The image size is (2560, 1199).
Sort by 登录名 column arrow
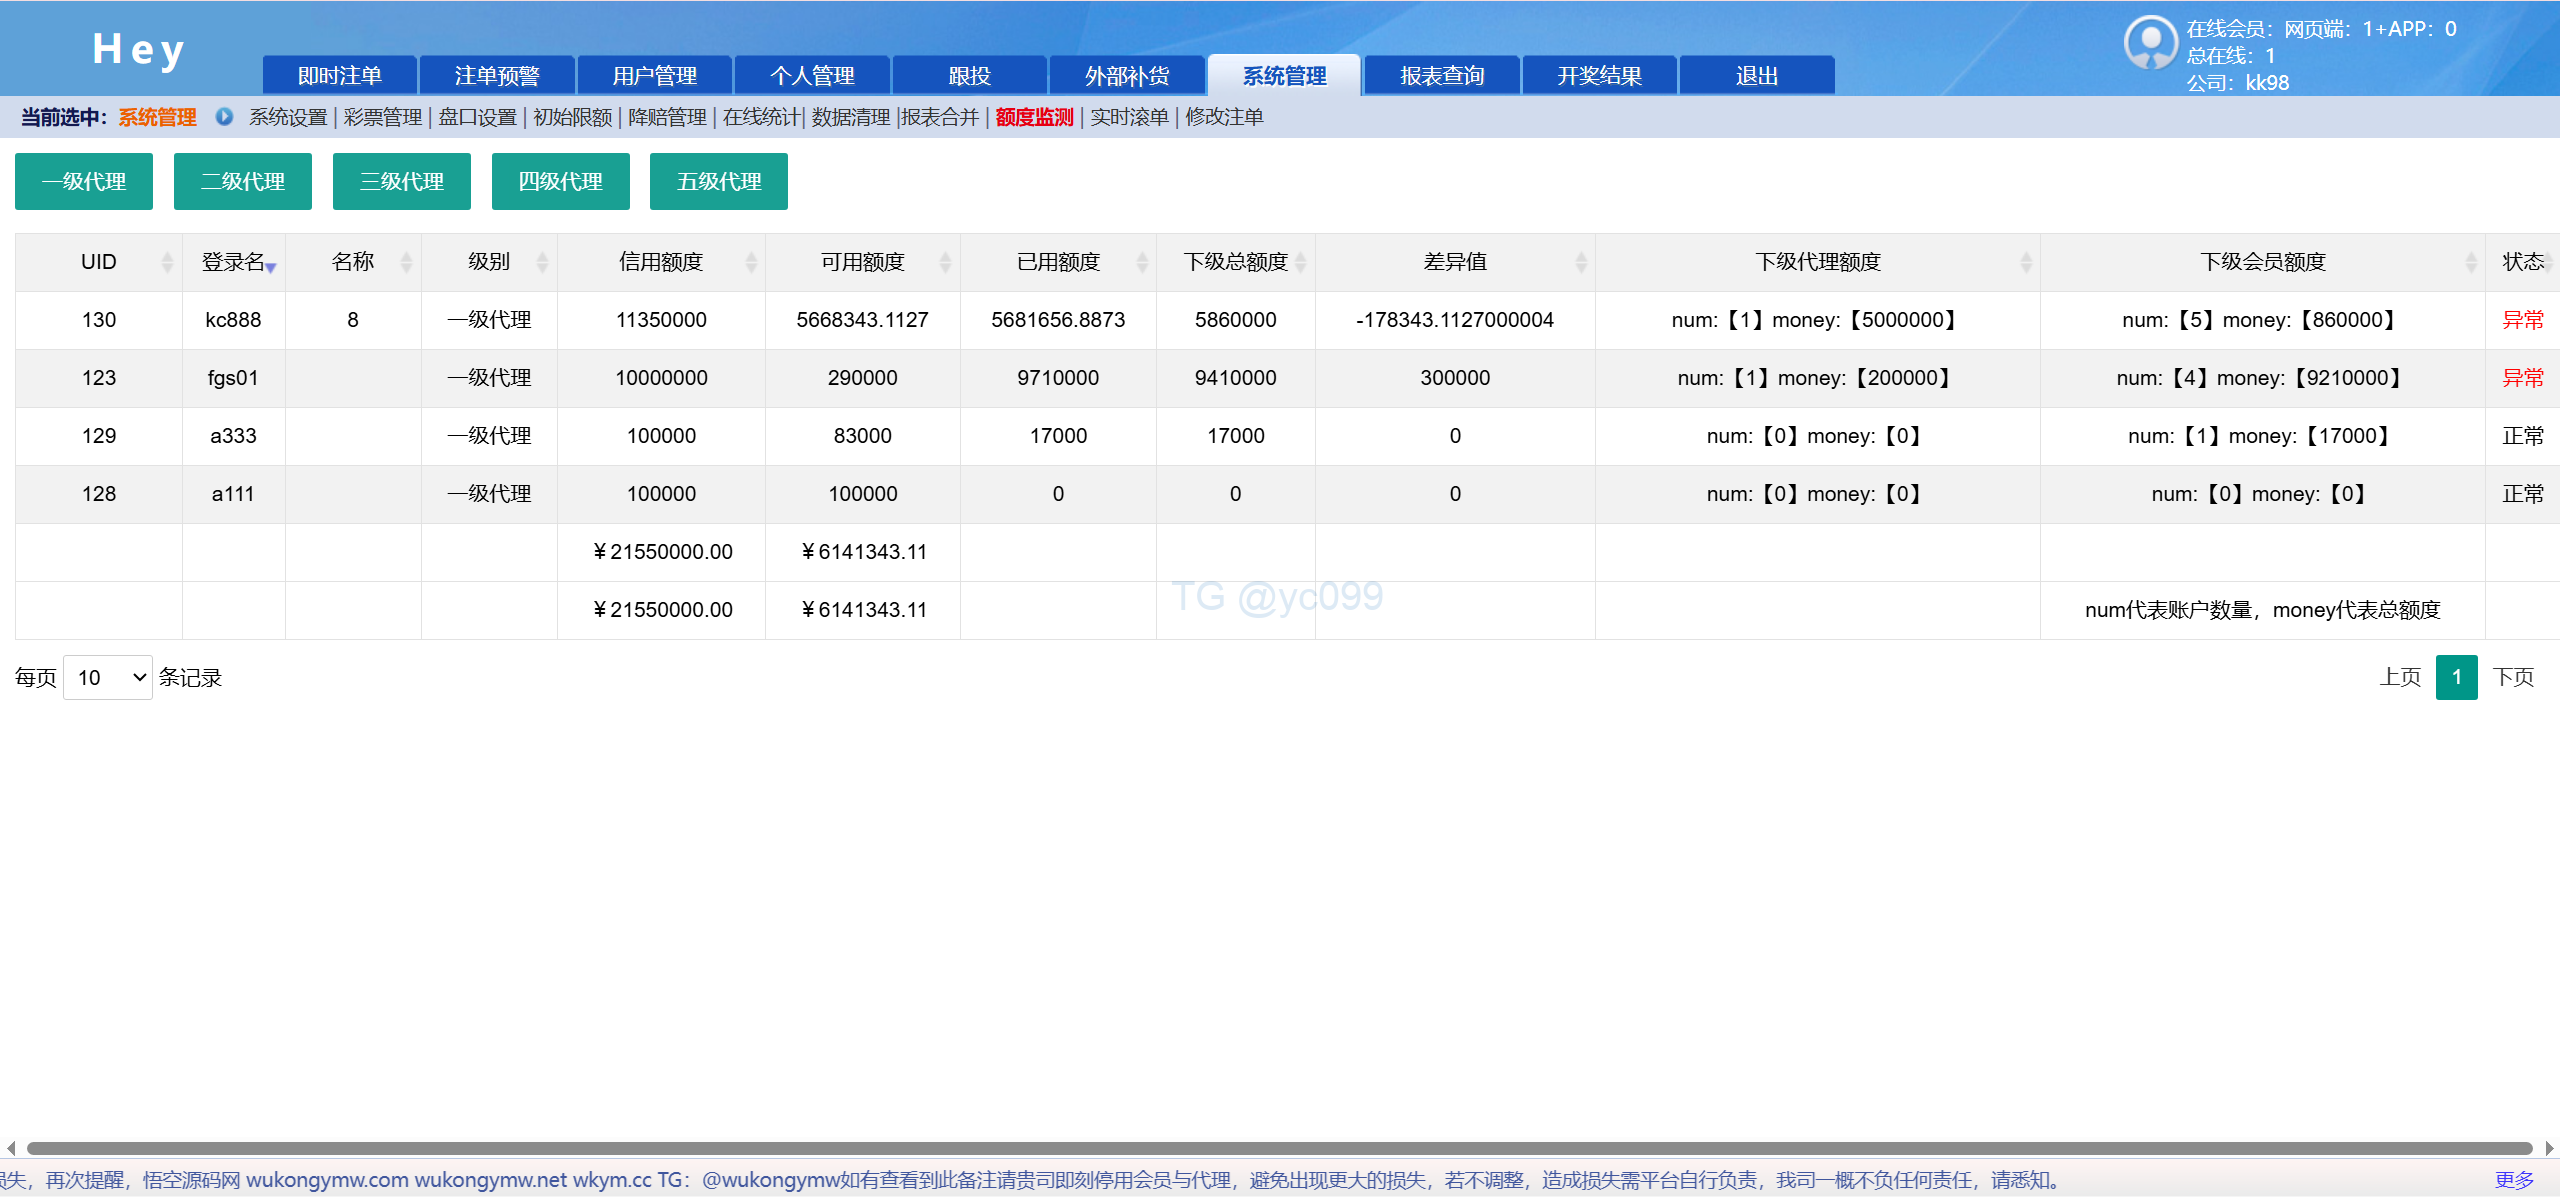click(271, 267)
